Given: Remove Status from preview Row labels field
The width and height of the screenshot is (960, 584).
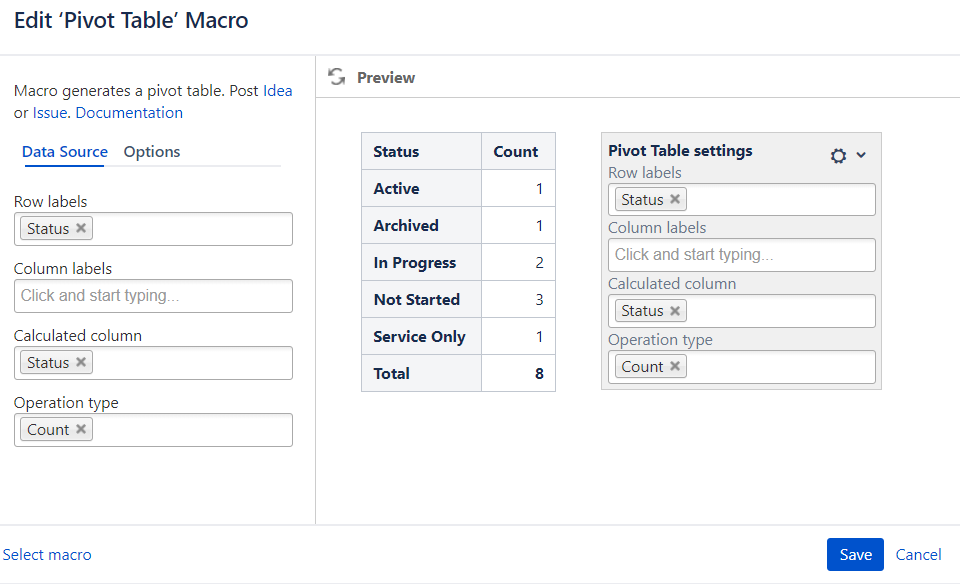Looking at the screenshot, I should pyautogui.click(x=675, y=199).
